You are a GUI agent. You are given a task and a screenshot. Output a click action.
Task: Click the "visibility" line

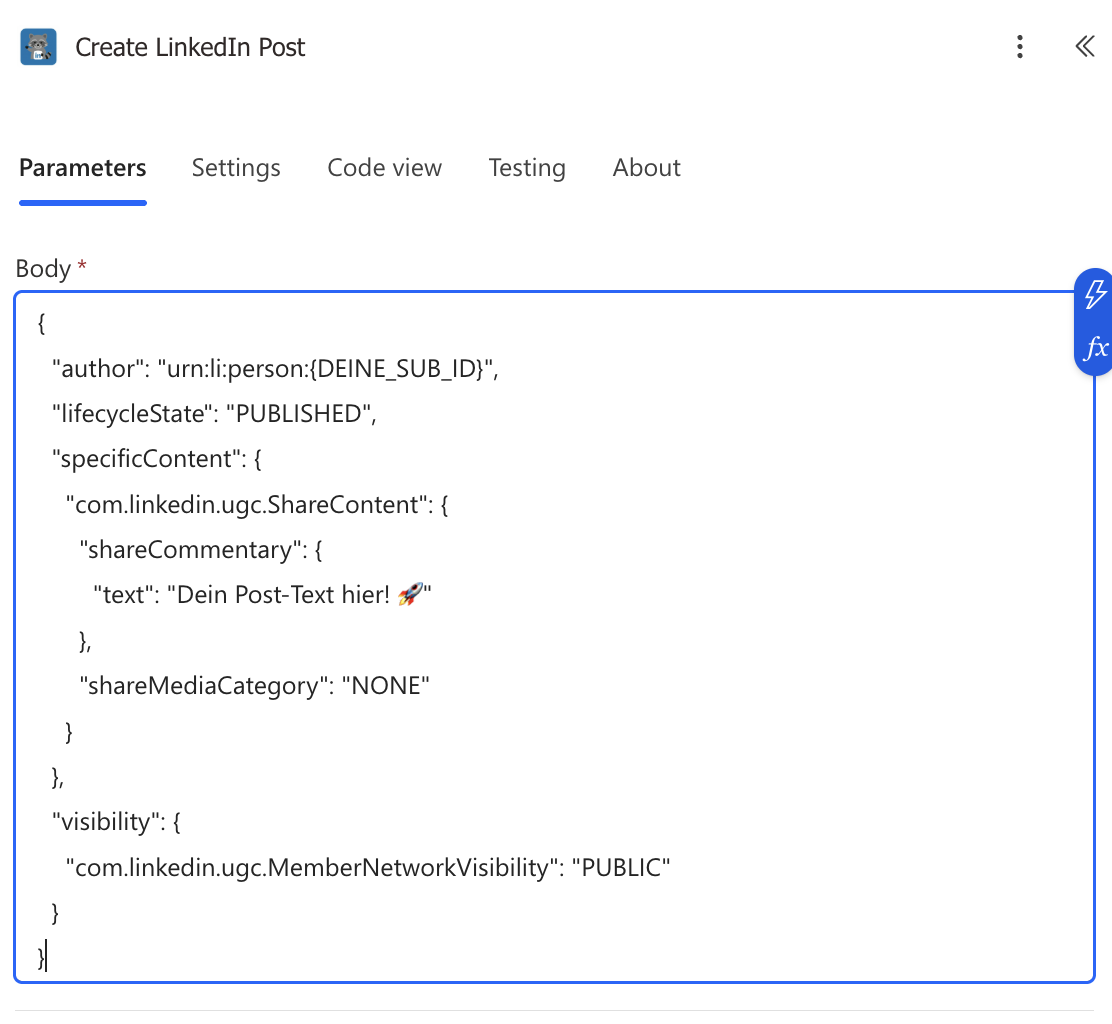click(116, 822)
